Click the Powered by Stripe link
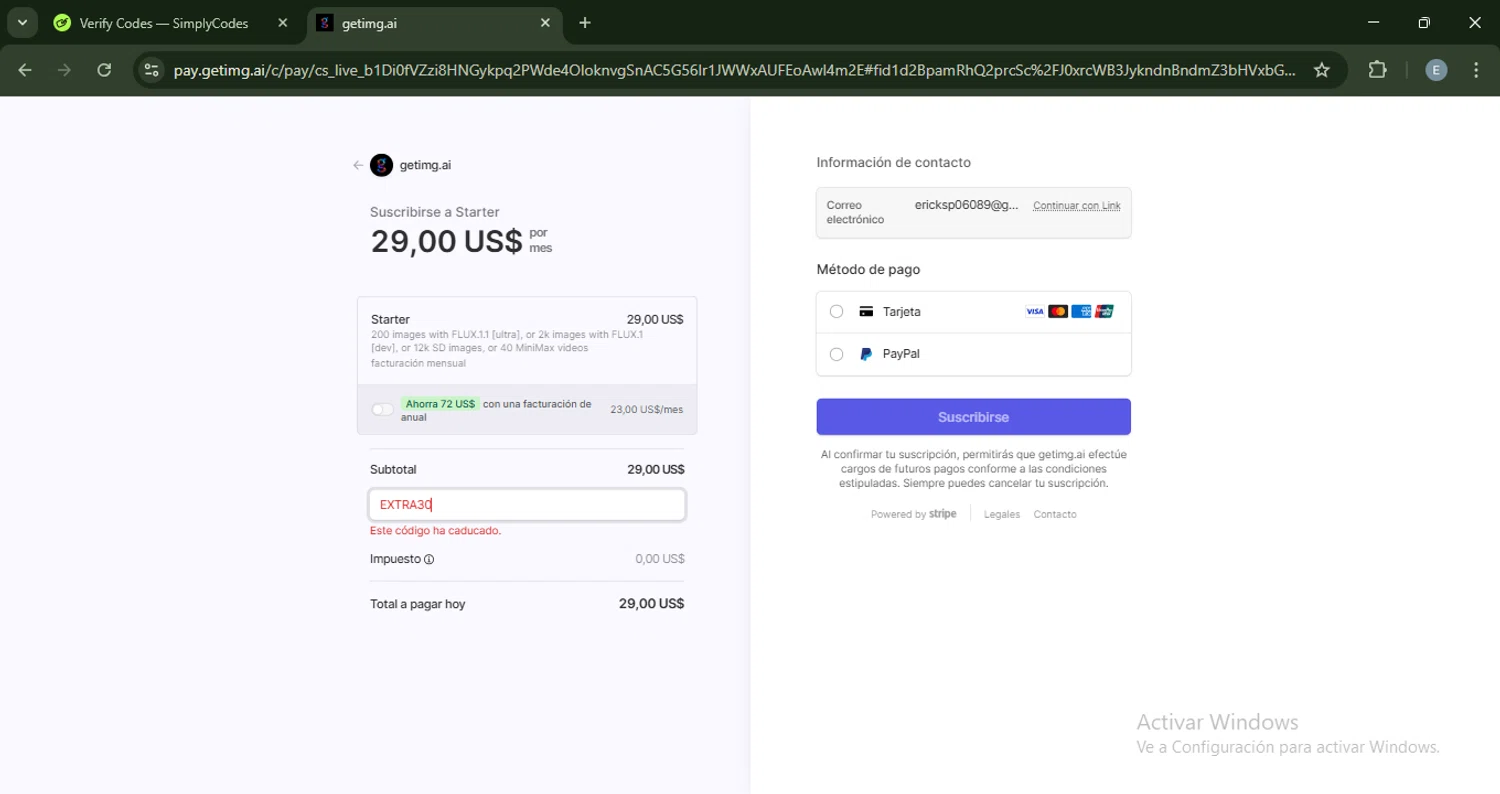 [913, 514]
